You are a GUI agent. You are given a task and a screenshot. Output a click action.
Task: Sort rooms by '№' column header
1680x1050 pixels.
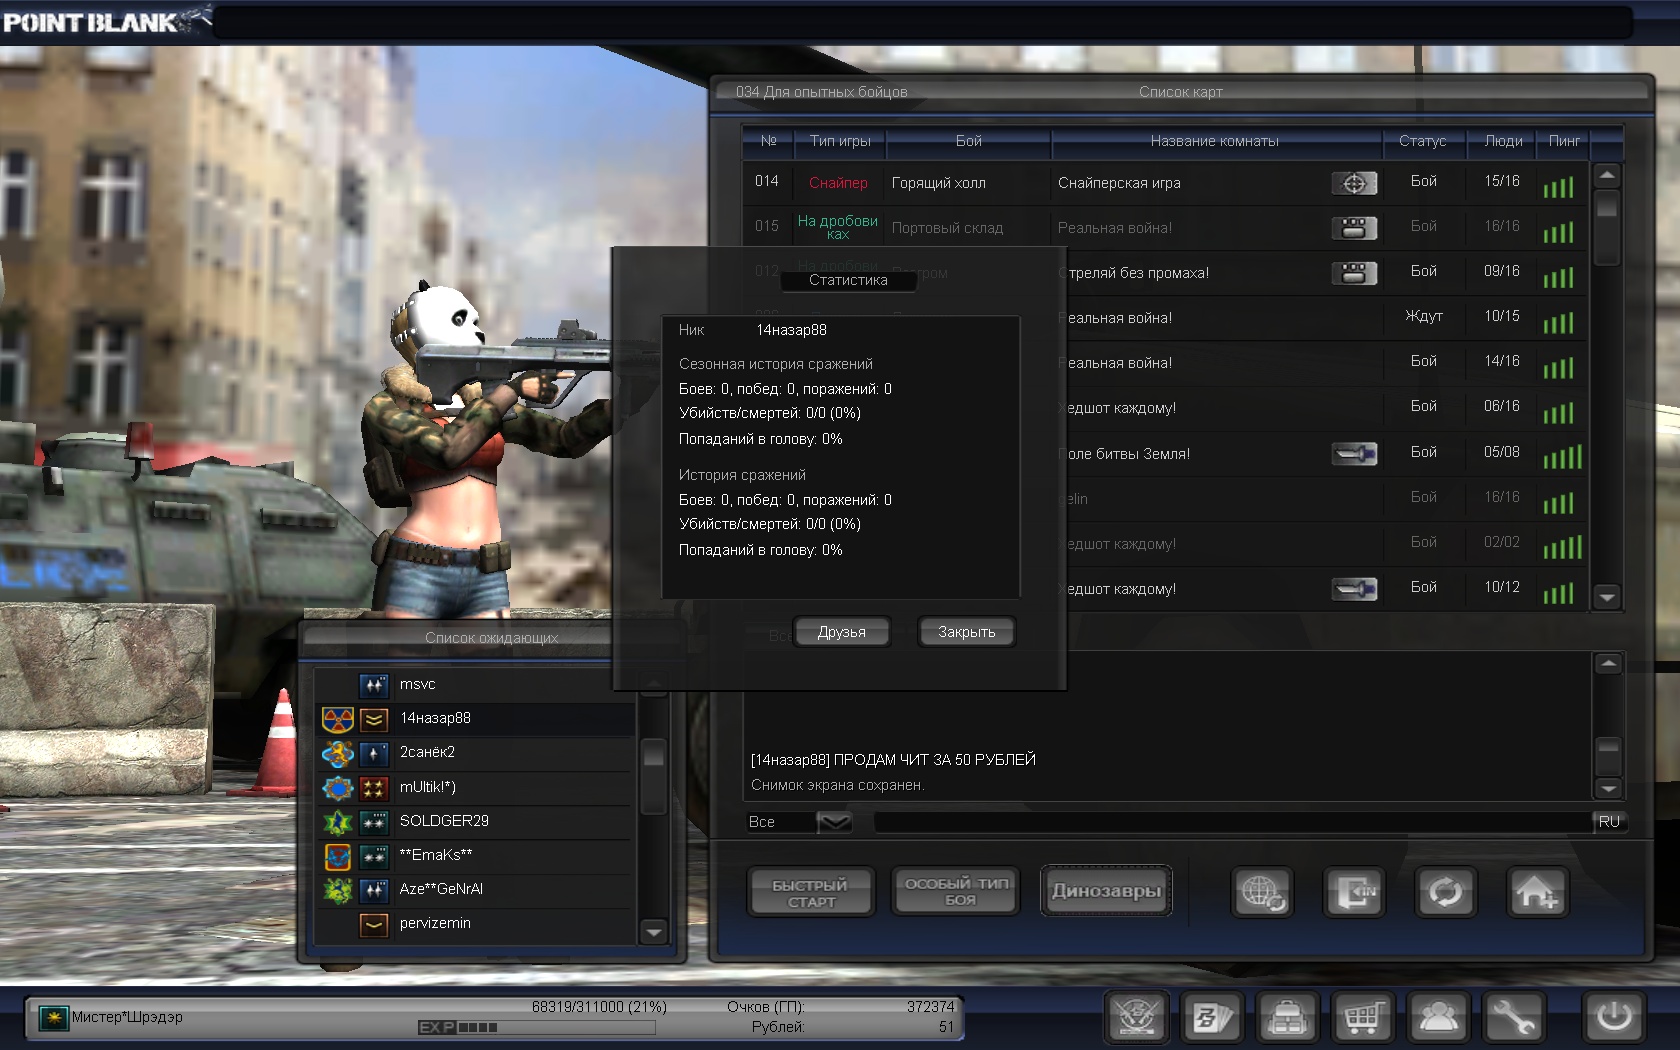click(768, 141)
